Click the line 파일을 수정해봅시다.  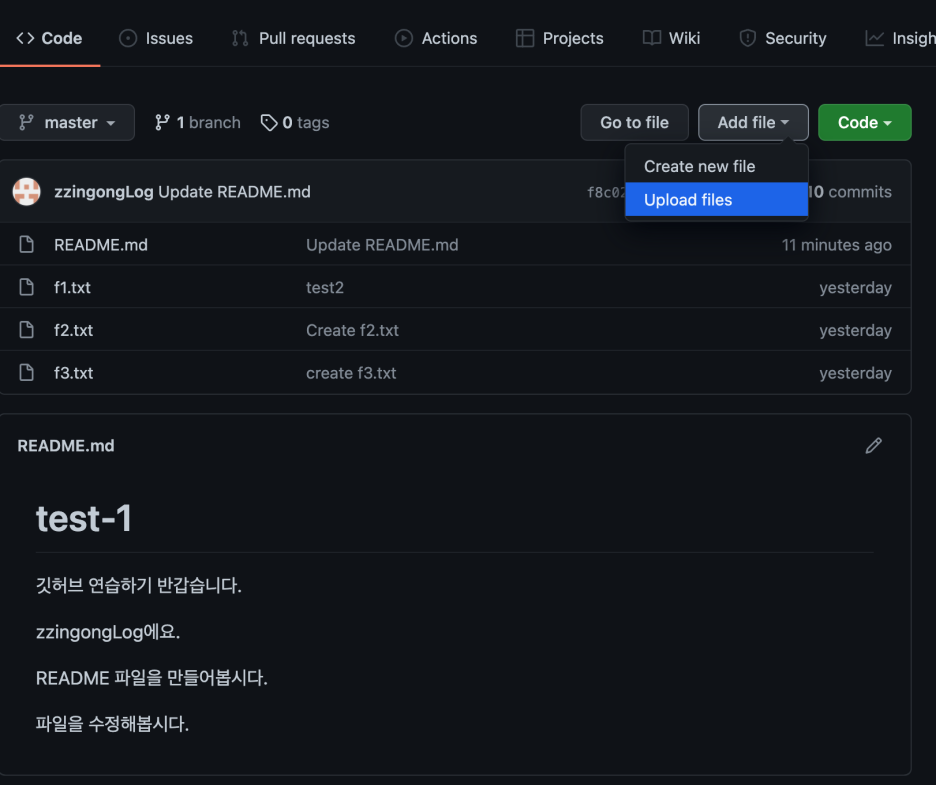[112, 724]
